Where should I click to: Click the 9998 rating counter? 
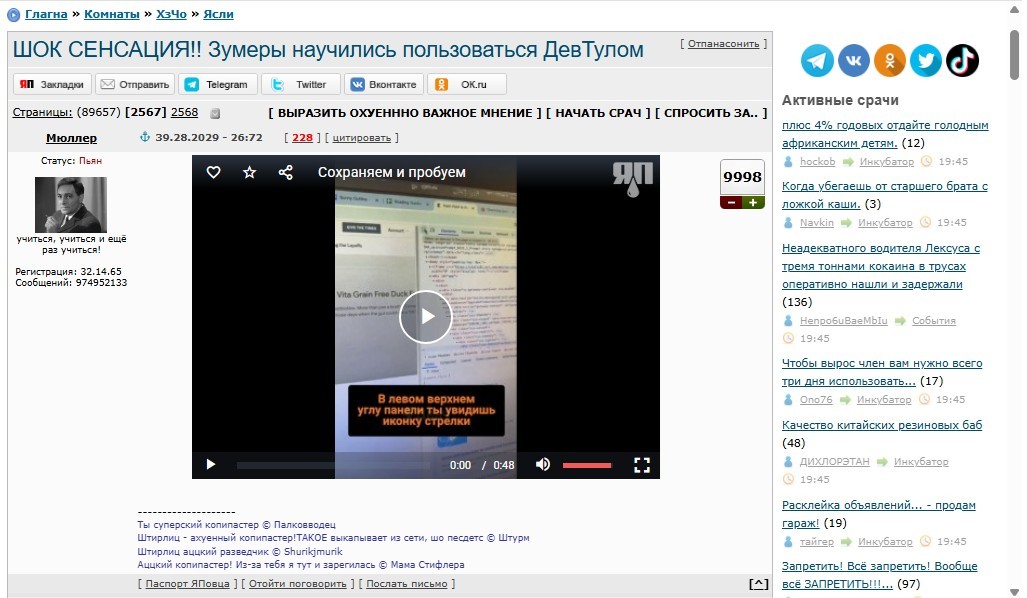pyautogui.click(x=742, y=178)
